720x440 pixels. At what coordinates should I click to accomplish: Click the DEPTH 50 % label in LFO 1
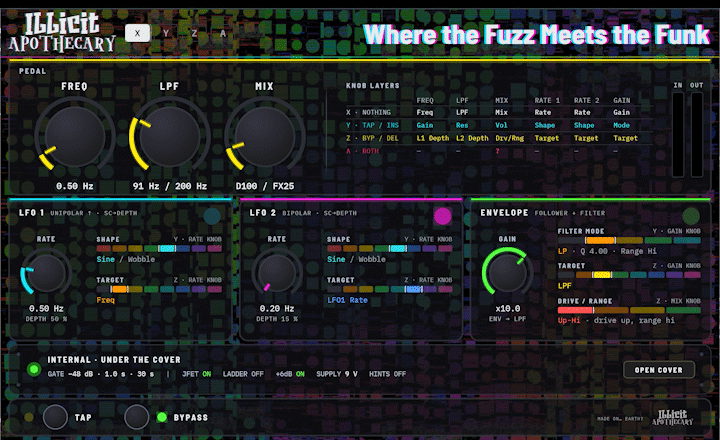point(46,319)
